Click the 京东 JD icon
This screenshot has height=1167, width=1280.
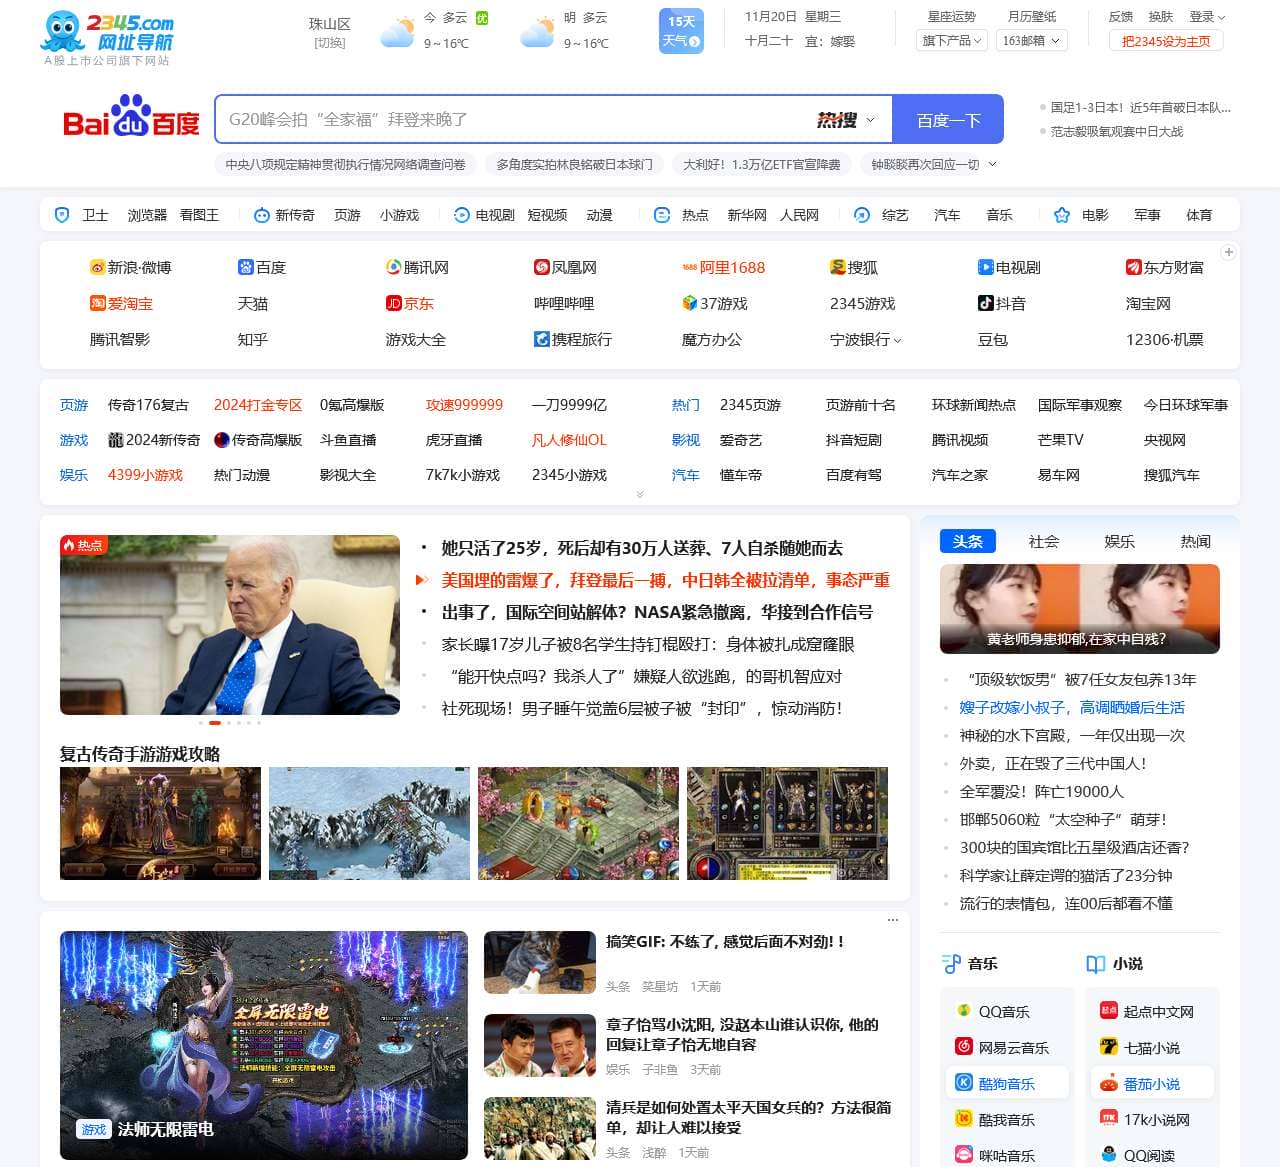coord(394,304)
